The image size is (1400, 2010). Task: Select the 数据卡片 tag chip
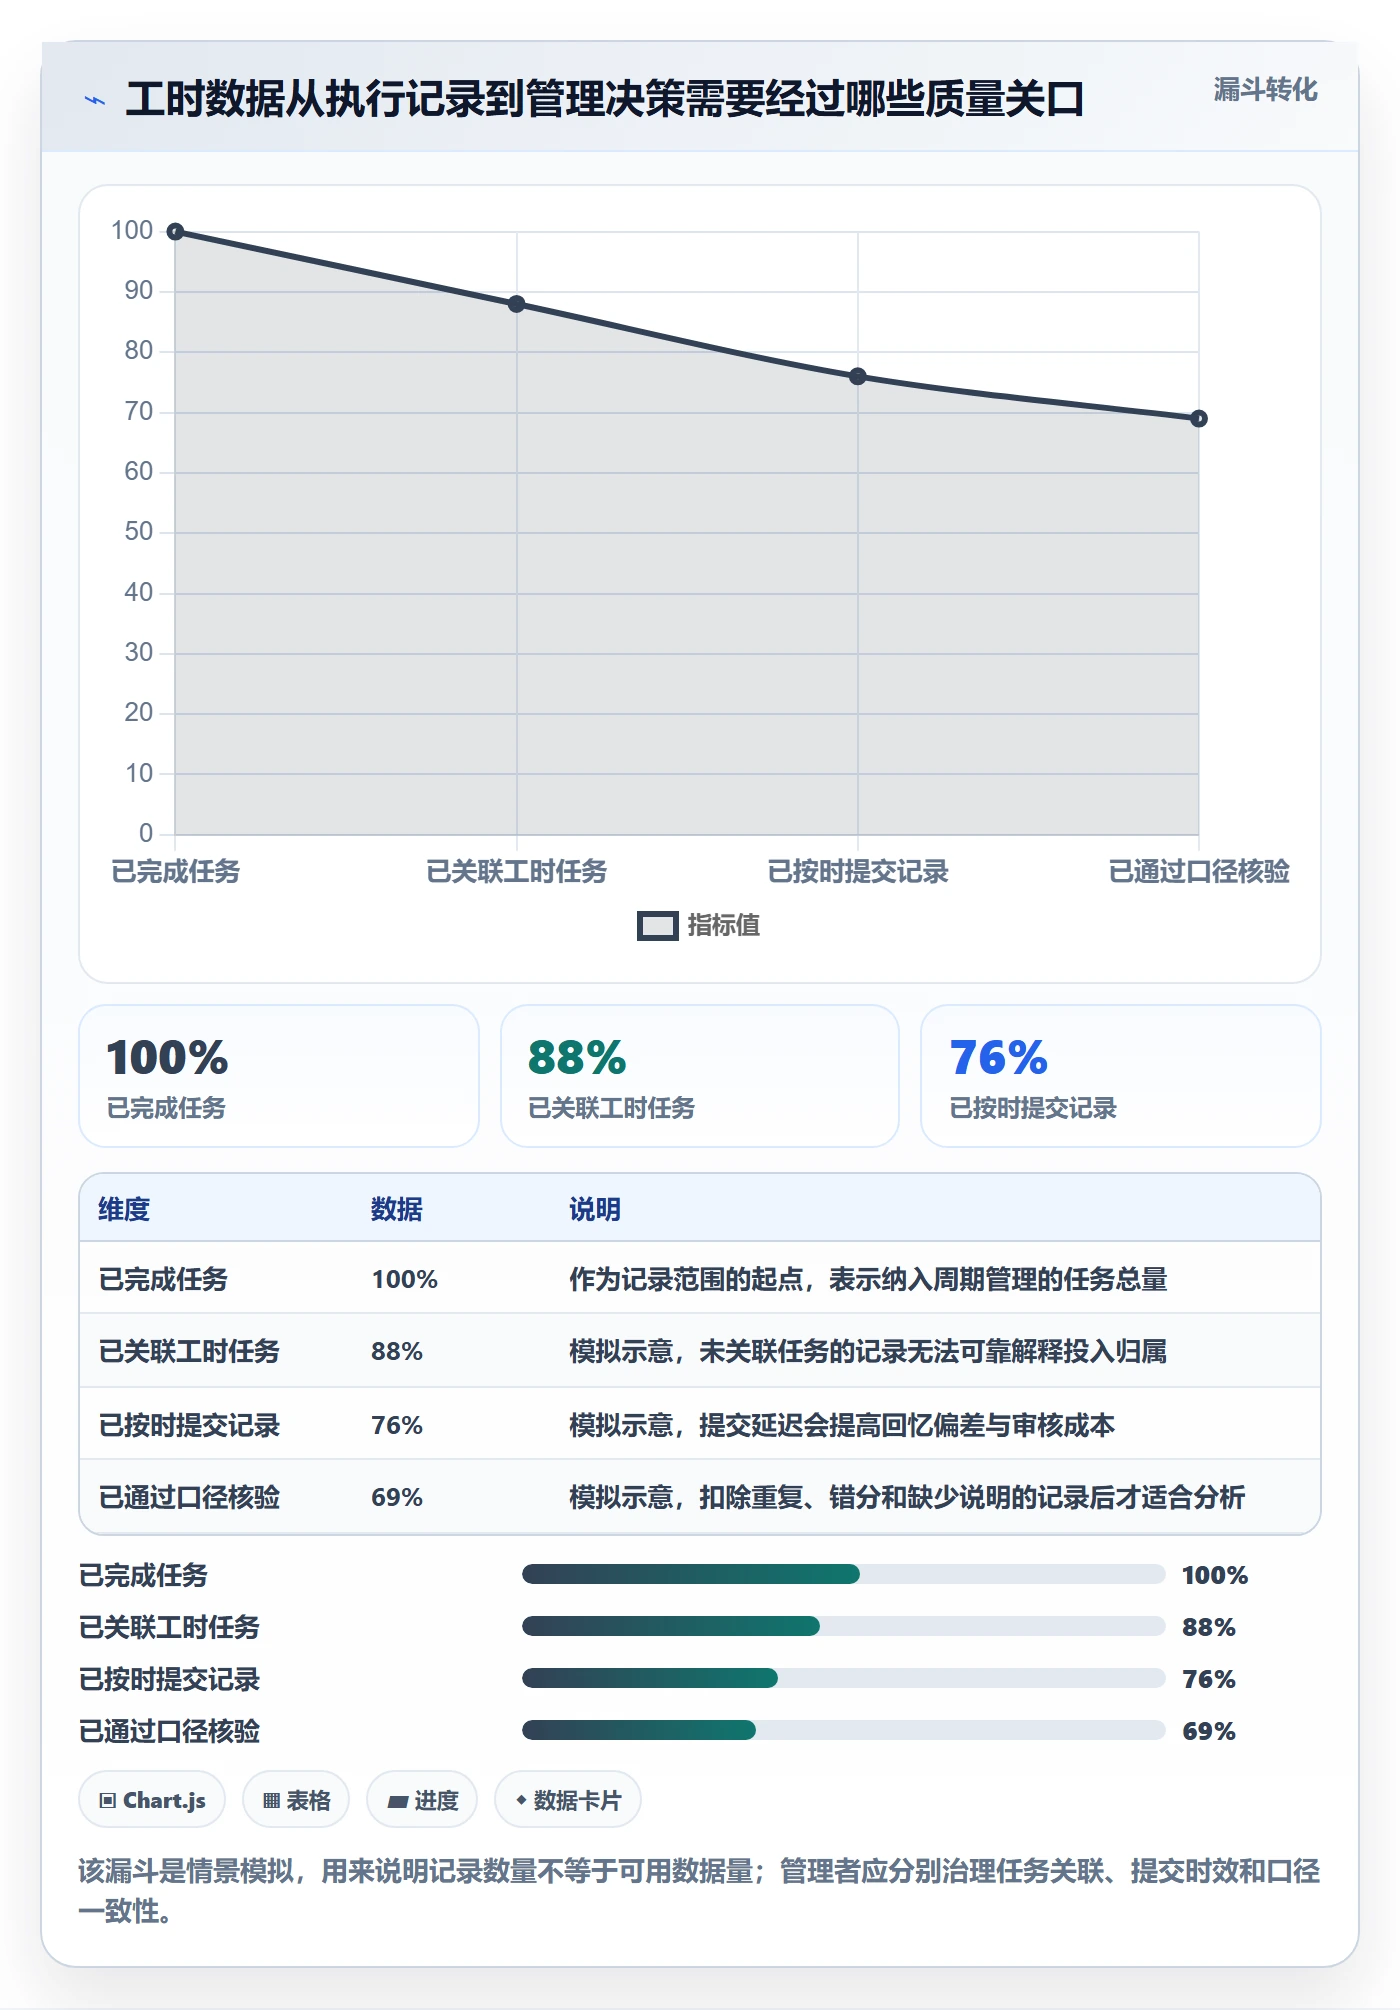[x=568, y=1800]
